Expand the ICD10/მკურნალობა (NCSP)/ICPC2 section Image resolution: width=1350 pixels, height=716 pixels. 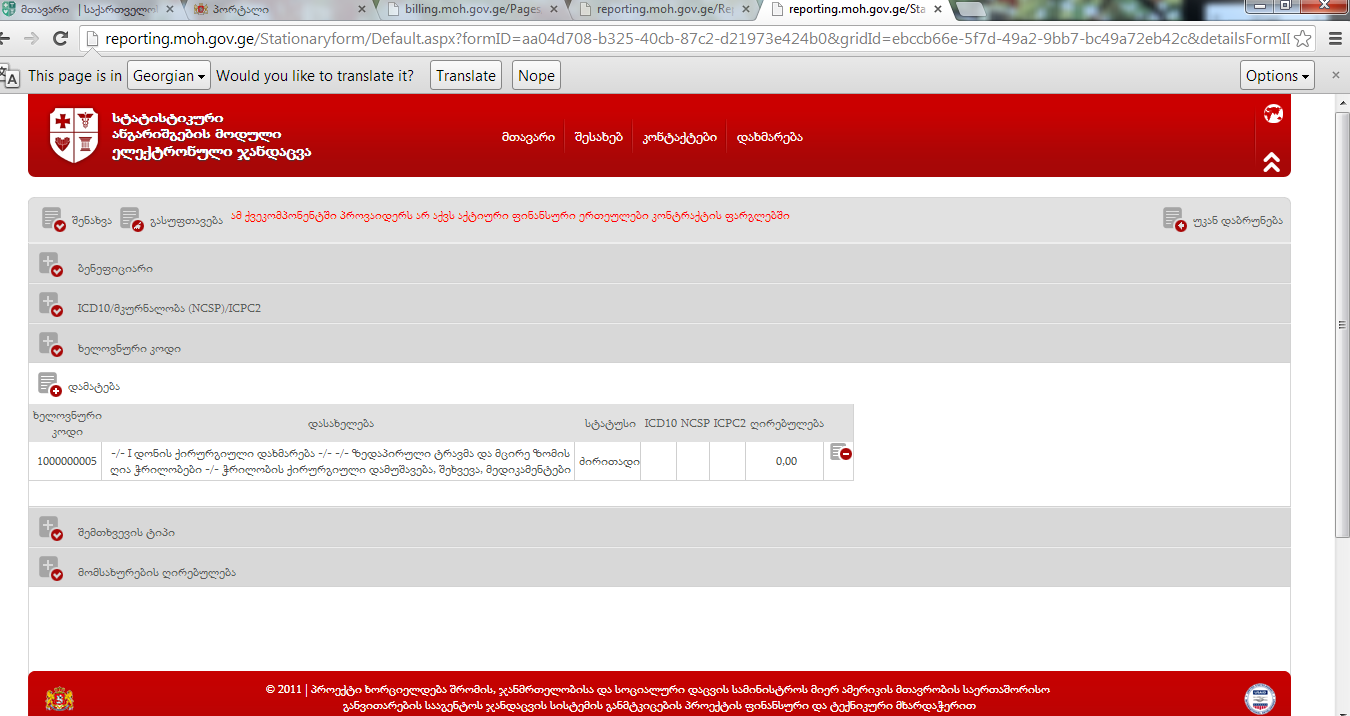[50, 305]
